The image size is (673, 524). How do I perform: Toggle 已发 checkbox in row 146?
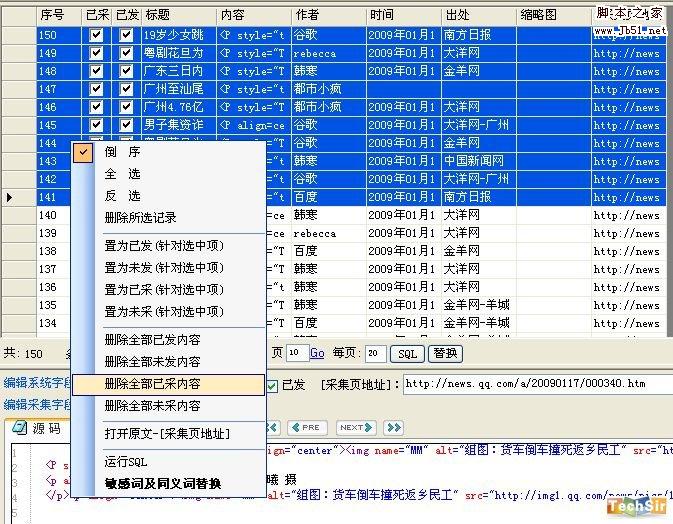(126, 107)
